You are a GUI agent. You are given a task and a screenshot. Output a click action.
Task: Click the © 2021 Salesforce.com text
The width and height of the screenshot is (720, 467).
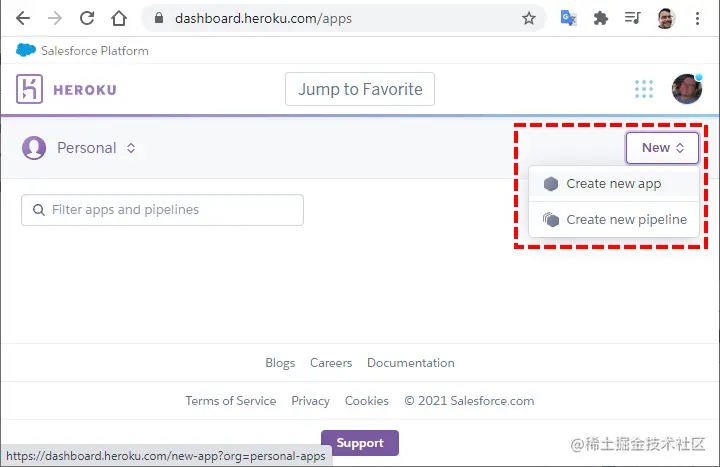tap(469, 401)
